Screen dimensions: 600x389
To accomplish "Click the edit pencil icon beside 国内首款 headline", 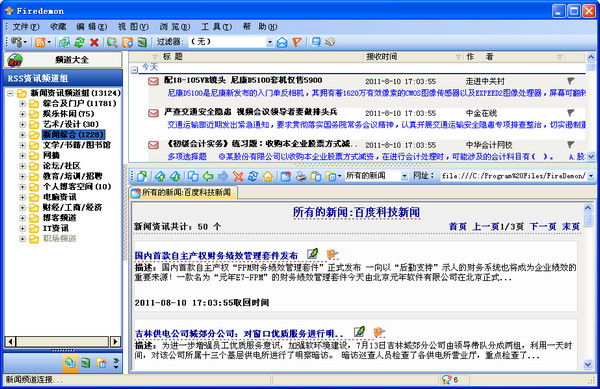I will click(313, 254).
